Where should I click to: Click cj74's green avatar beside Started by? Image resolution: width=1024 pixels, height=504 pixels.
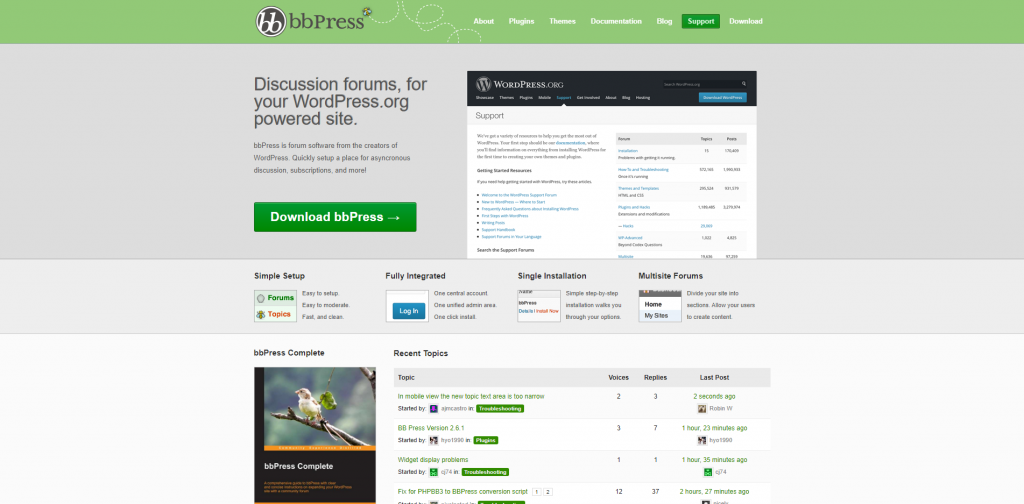434,471
